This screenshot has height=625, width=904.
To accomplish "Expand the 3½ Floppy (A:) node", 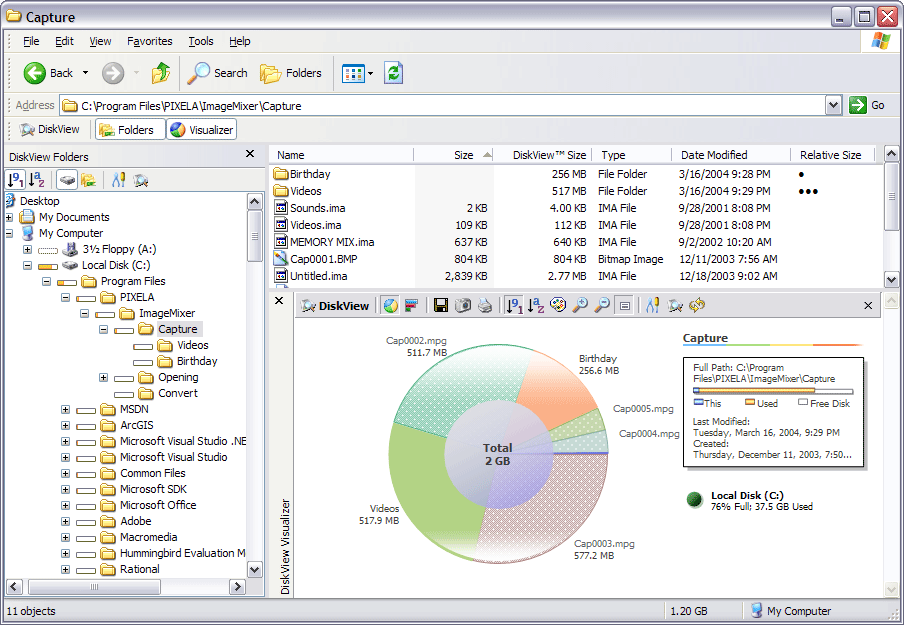I will click(x=27, y=250).
